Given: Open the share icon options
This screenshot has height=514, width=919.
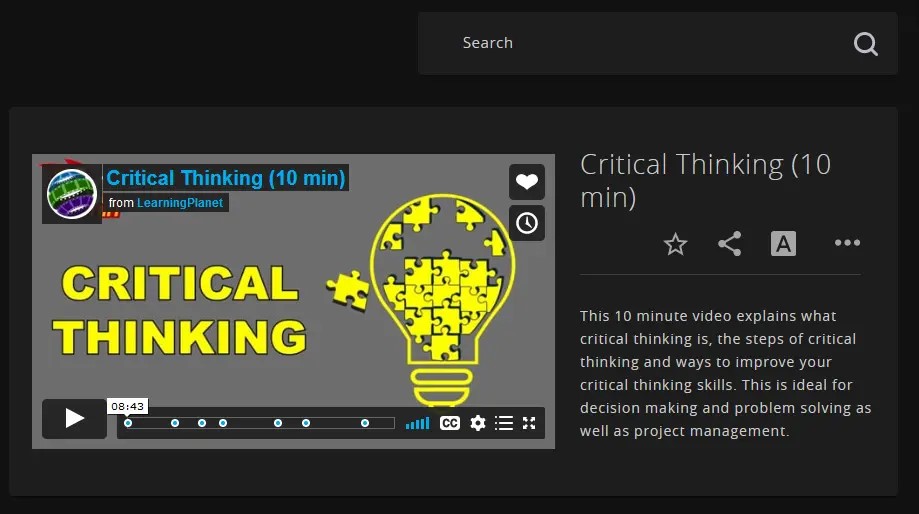Looking at the screenshot, I should pyautogui.click(x=730, y=244).
